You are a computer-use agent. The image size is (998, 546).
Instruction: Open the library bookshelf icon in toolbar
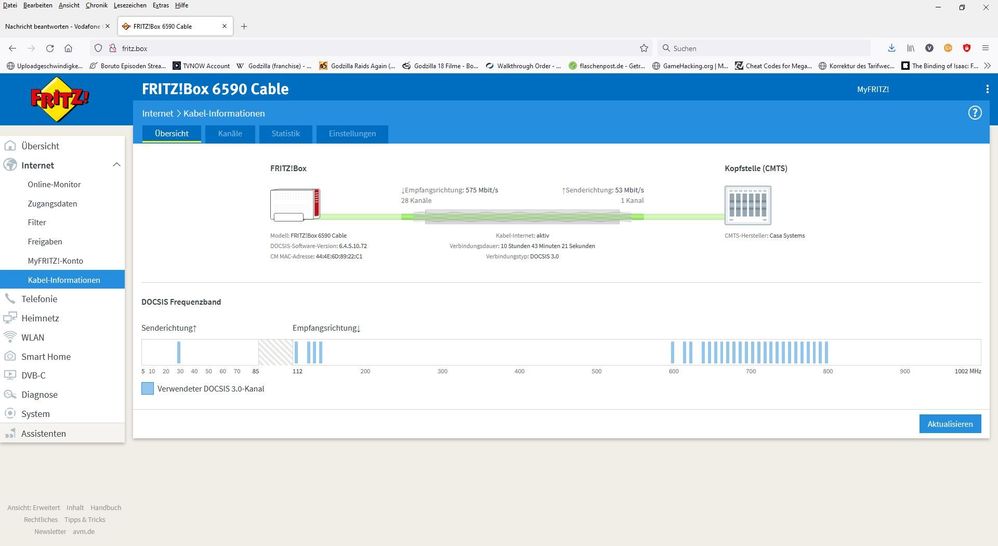pos(911,48)
